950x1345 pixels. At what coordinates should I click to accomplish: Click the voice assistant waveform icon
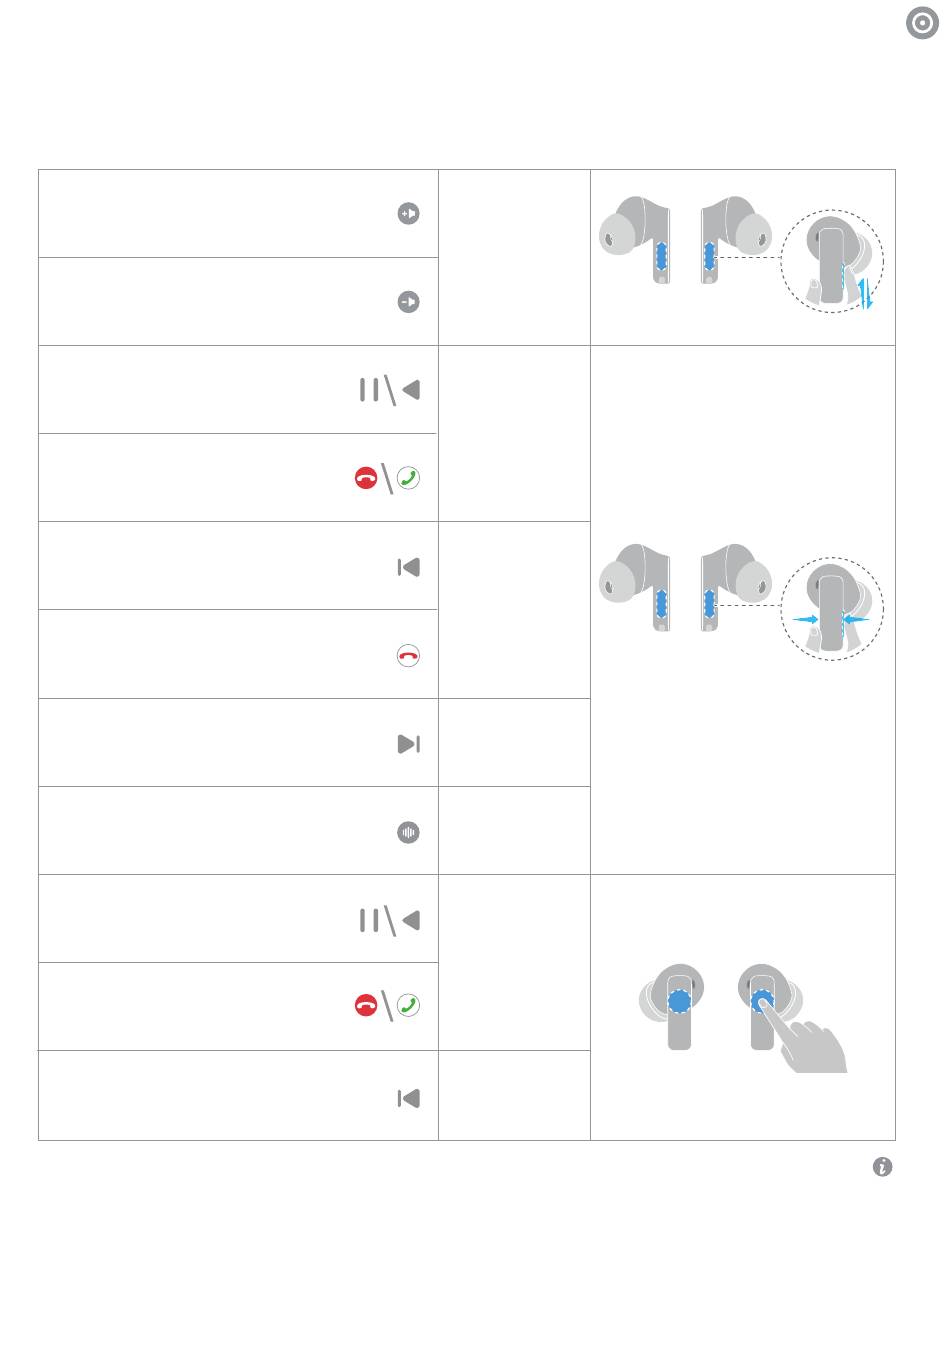tap(408, 832)
